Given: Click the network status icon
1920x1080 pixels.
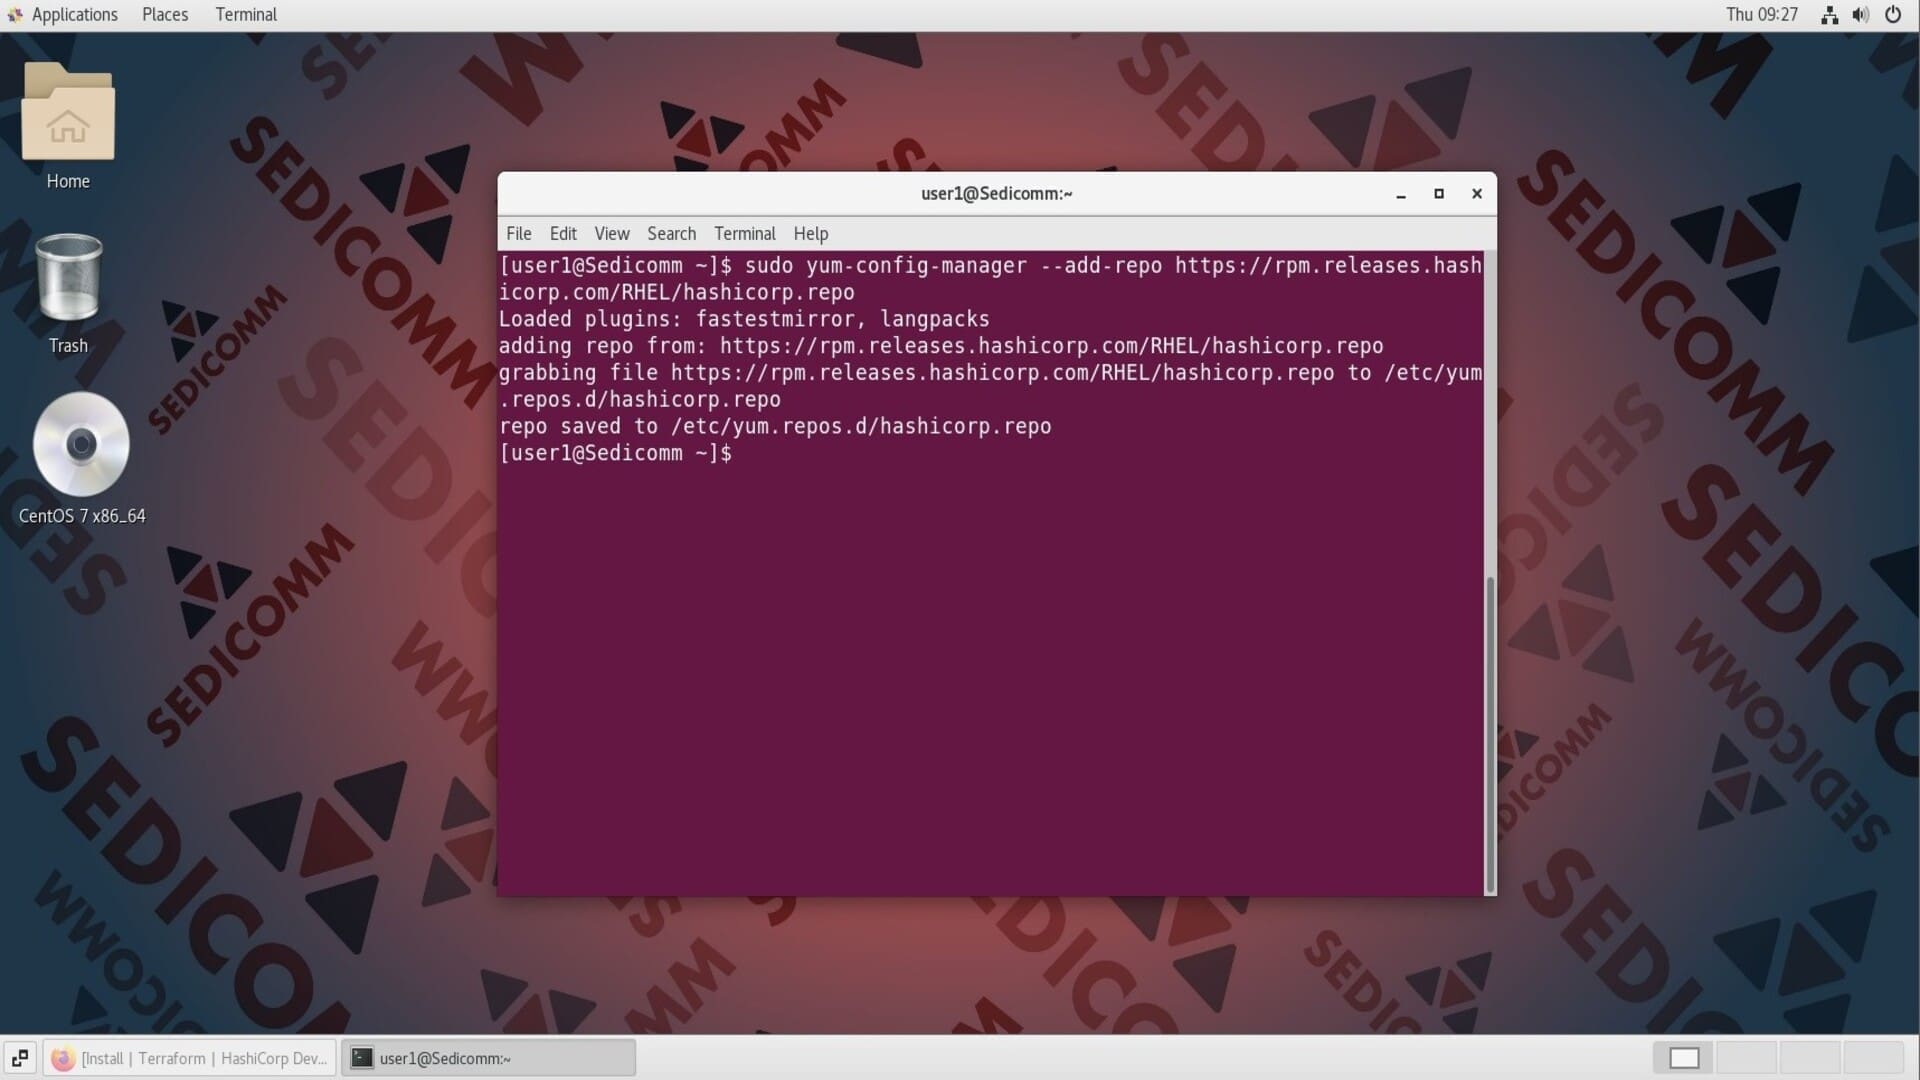Looking at the screenshot, I should 1829,15.
